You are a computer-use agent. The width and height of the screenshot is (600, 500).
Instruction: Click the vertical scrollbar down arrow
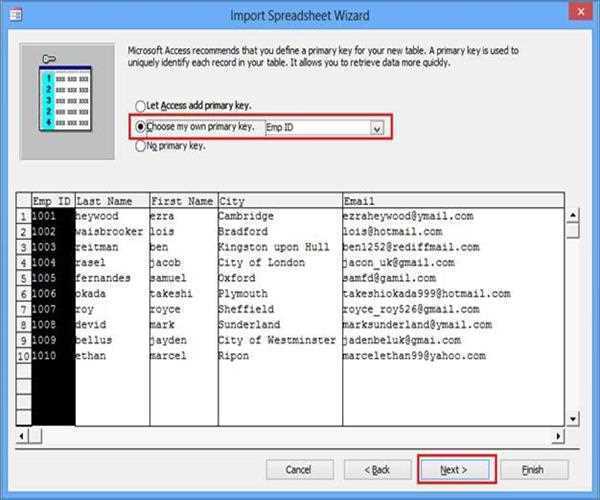(x=573, y=418)
